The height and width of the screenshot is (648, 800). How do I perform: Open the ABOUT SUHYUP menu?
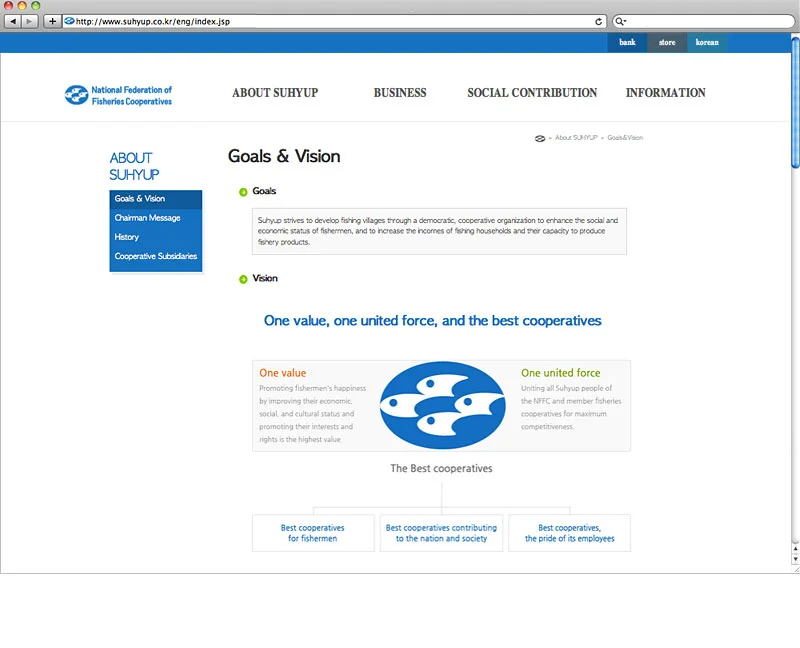pyautogui.click(x=275, y=93)
